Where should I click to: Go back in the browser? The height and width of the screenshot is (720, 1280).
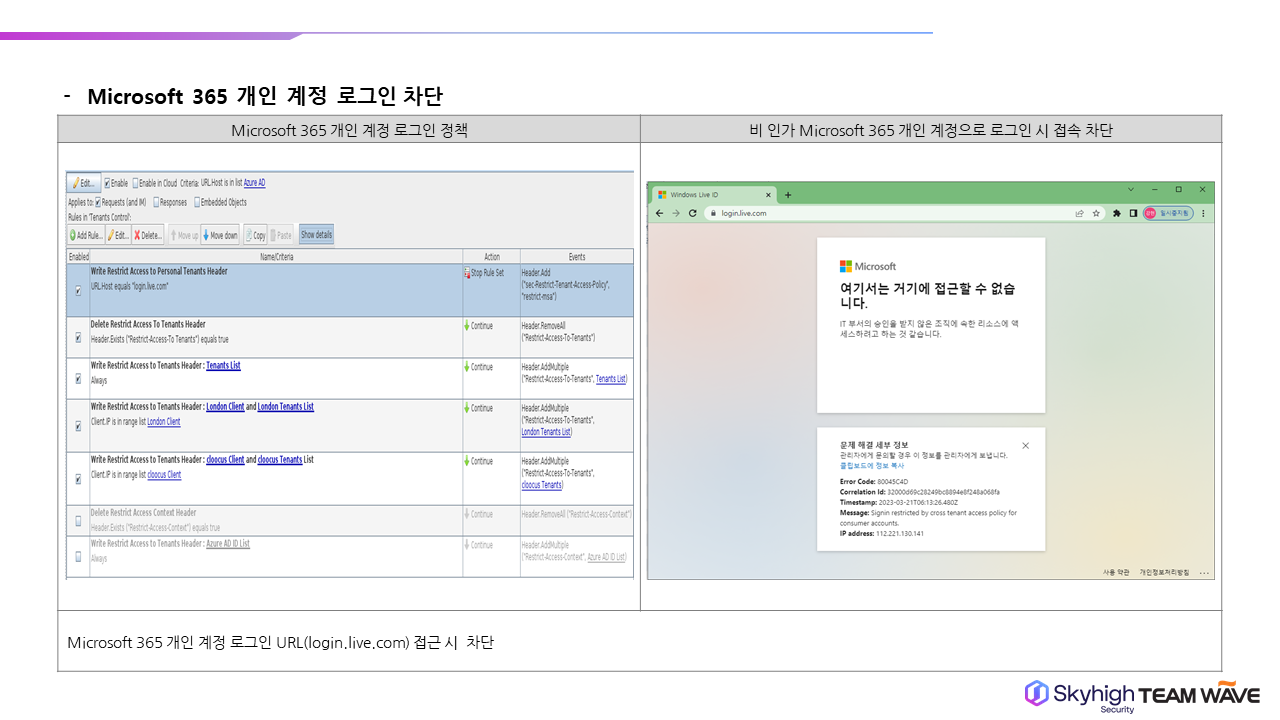click(x=660, y=213)
